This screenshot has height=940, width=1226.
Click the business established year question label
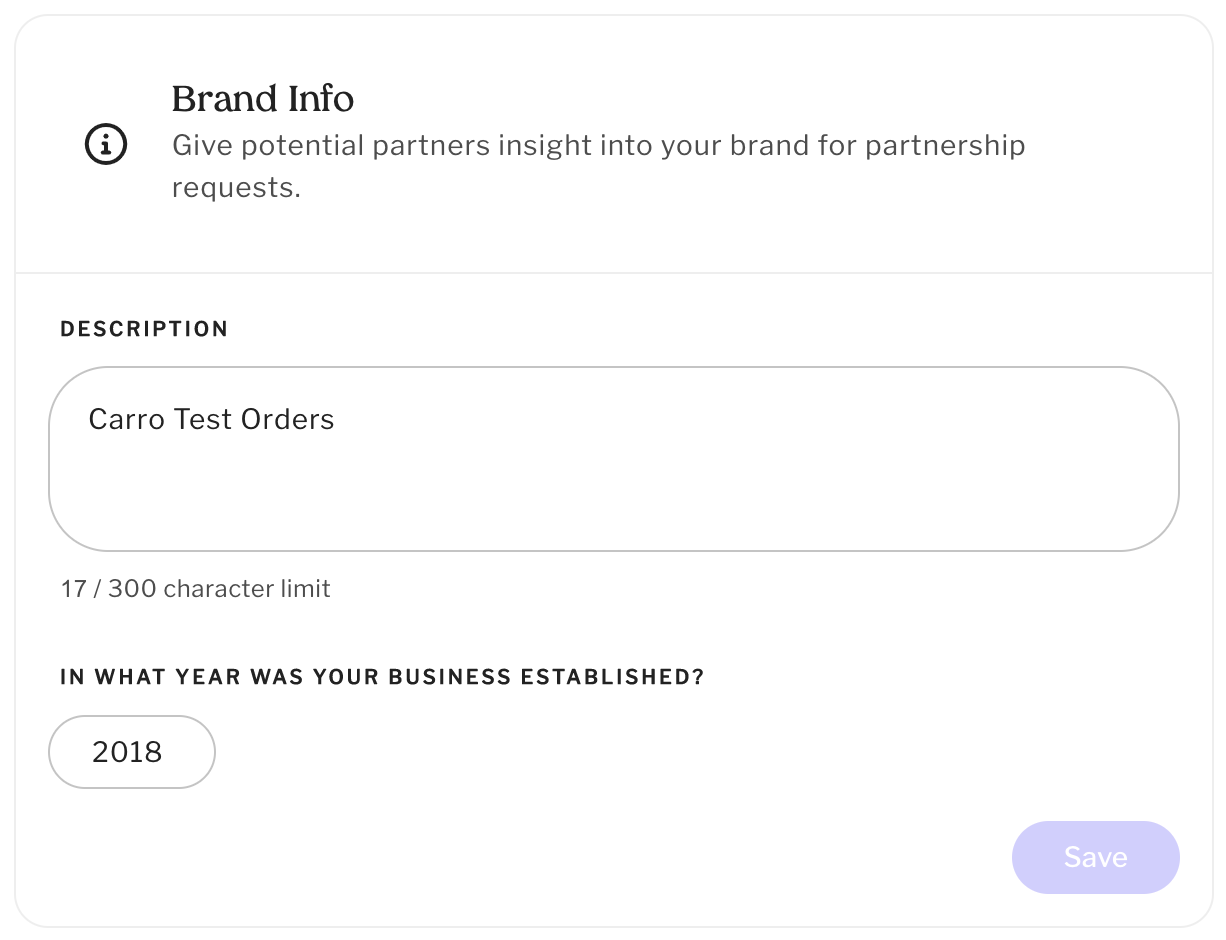382,677
